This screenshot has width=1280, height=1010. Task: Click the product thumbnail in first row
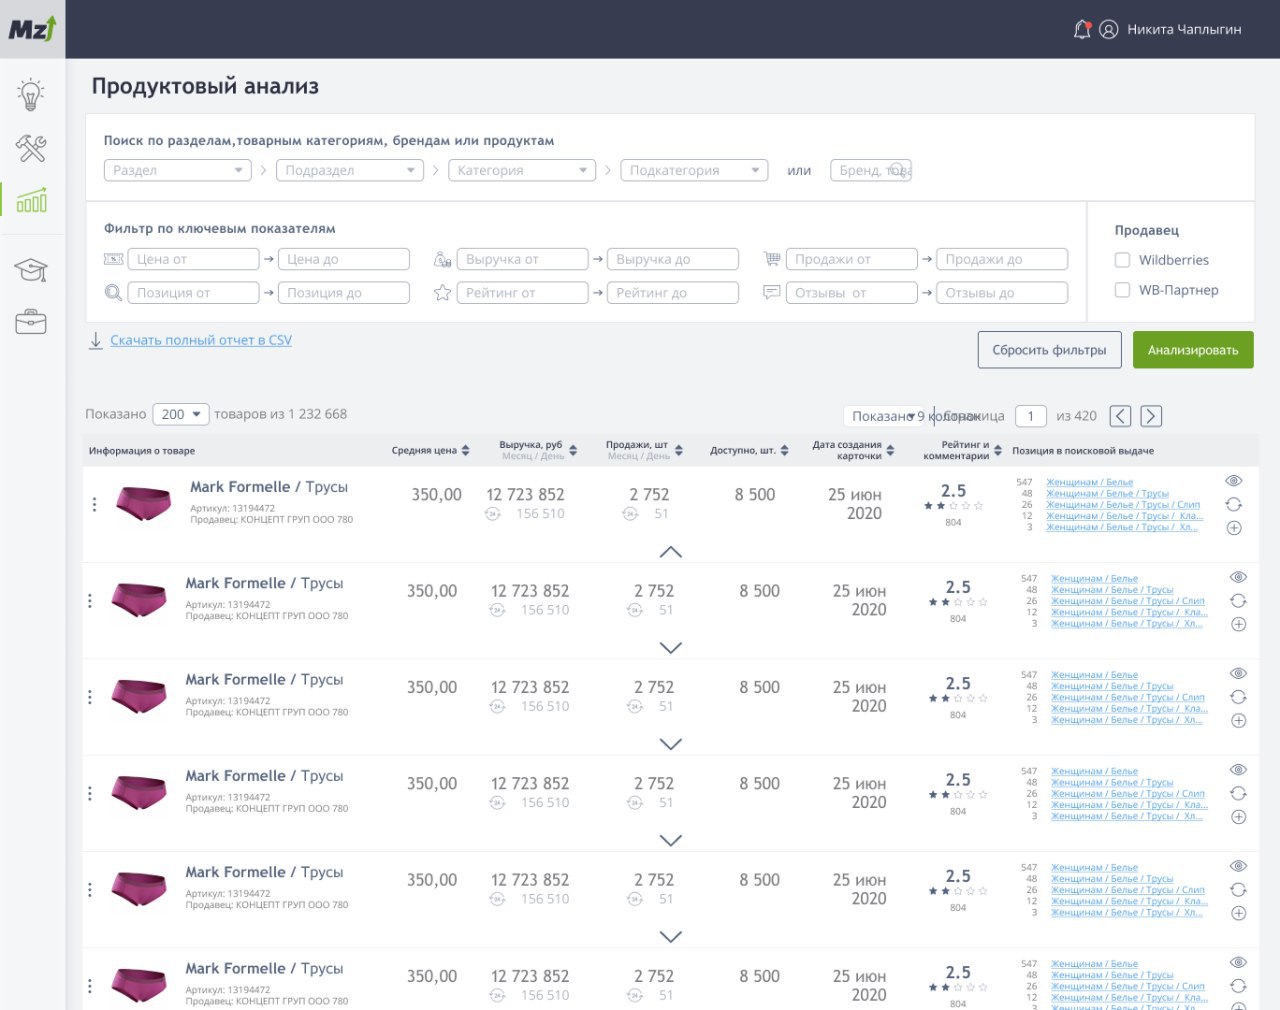[x=143, y=502]
